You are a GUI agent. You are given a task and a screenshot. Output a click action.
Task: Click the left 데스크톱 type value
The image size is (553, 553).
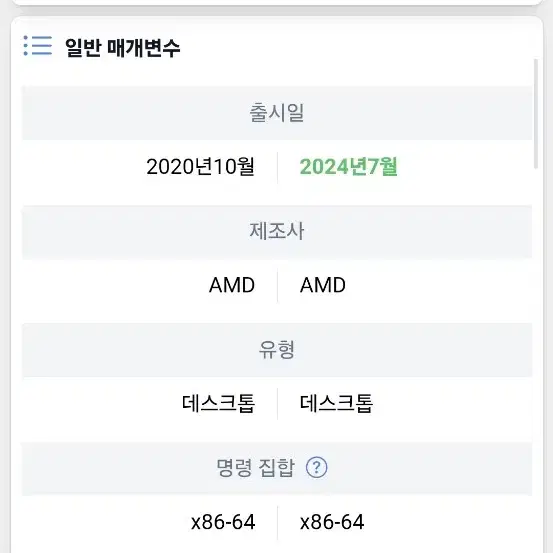(218, 403)
